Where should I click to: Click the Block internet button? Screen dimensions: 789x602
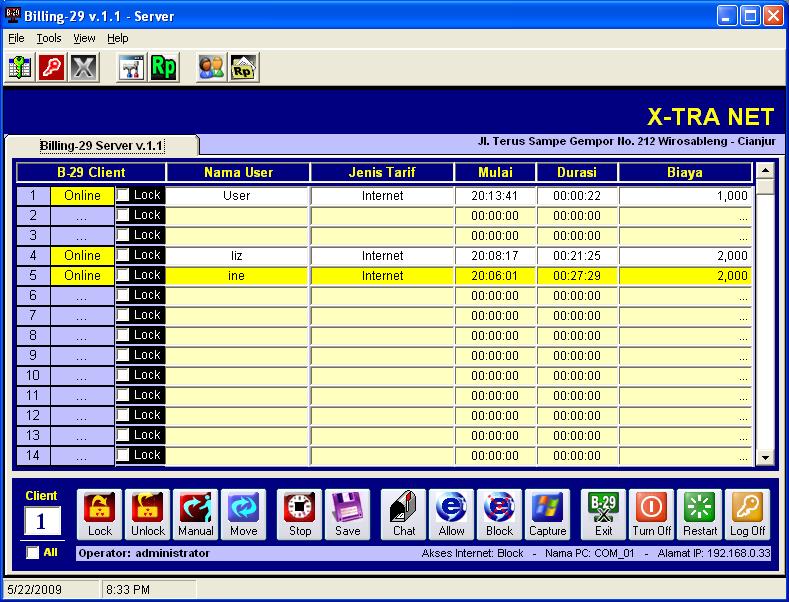click(500, 514)
